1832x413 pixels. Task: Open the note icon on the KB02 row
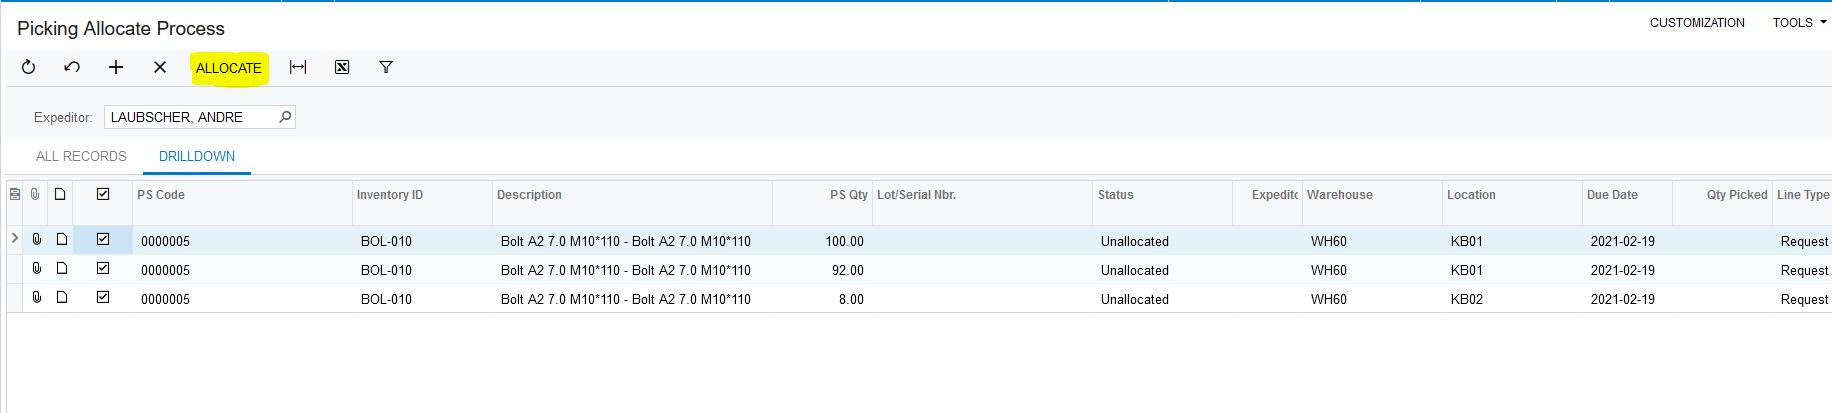click(x=62, y=297)
